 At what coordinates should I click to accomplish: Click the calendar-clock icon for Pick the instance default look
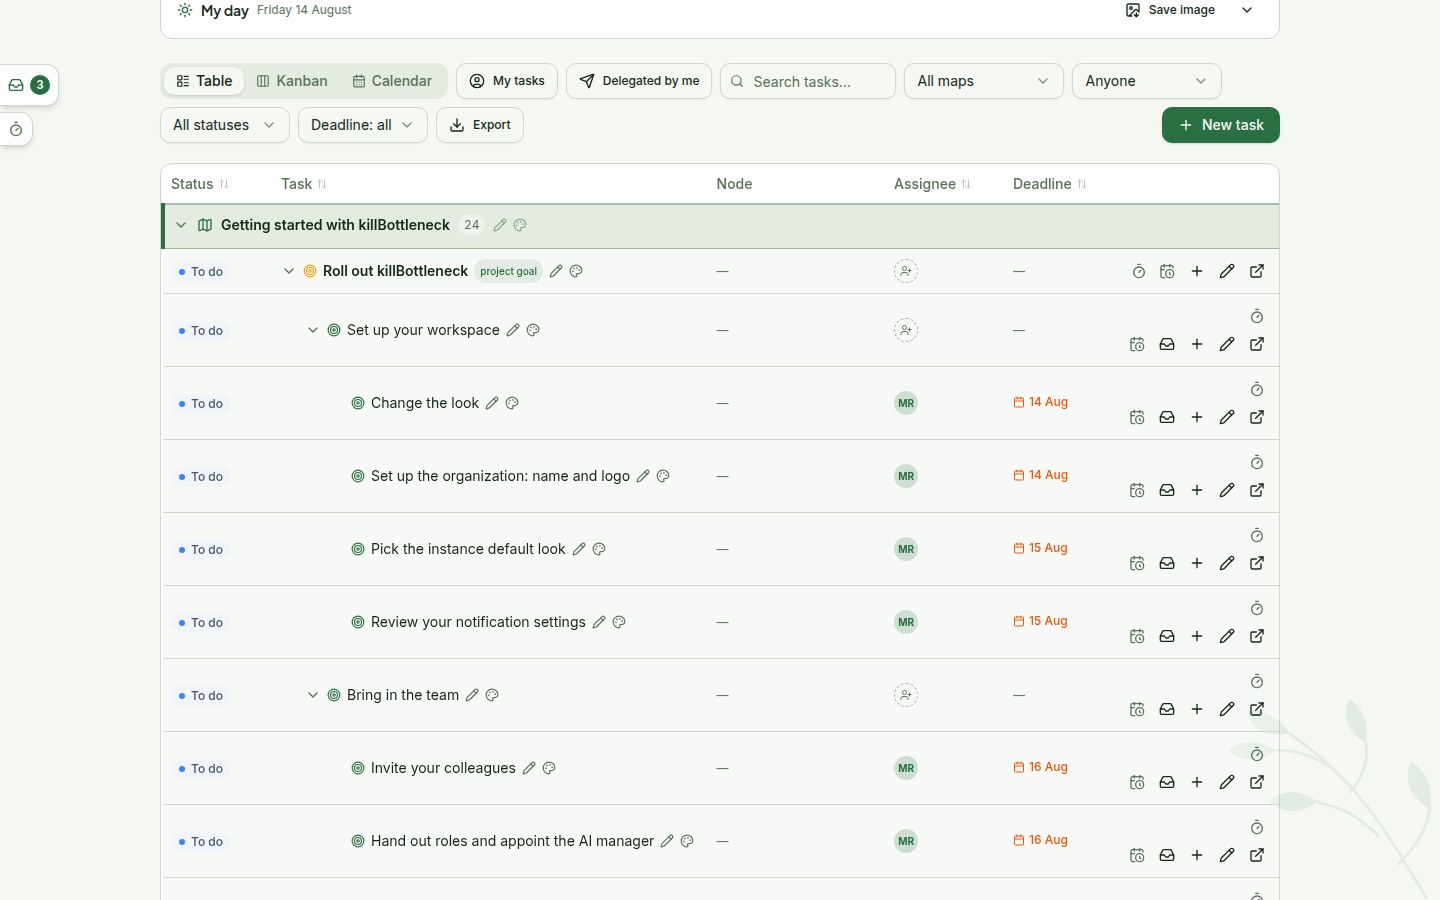pyautogui.click(x=1137, y=563)
